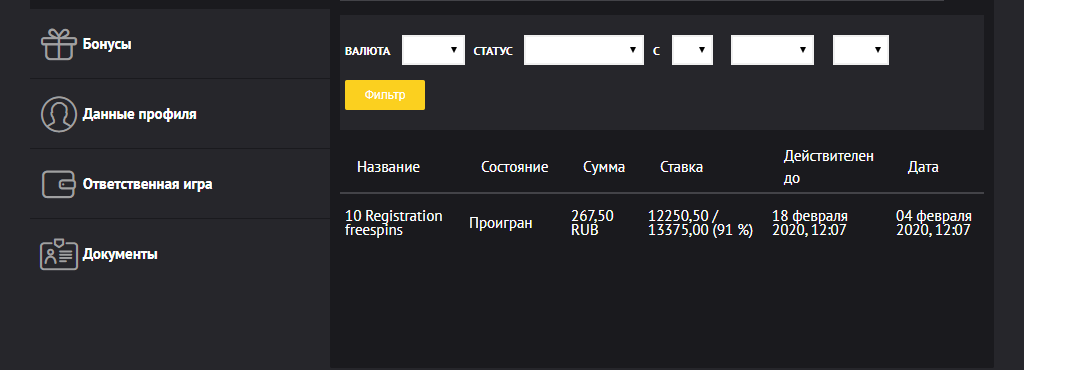Expand the Валюта currency dropdown

coord(433,50)
